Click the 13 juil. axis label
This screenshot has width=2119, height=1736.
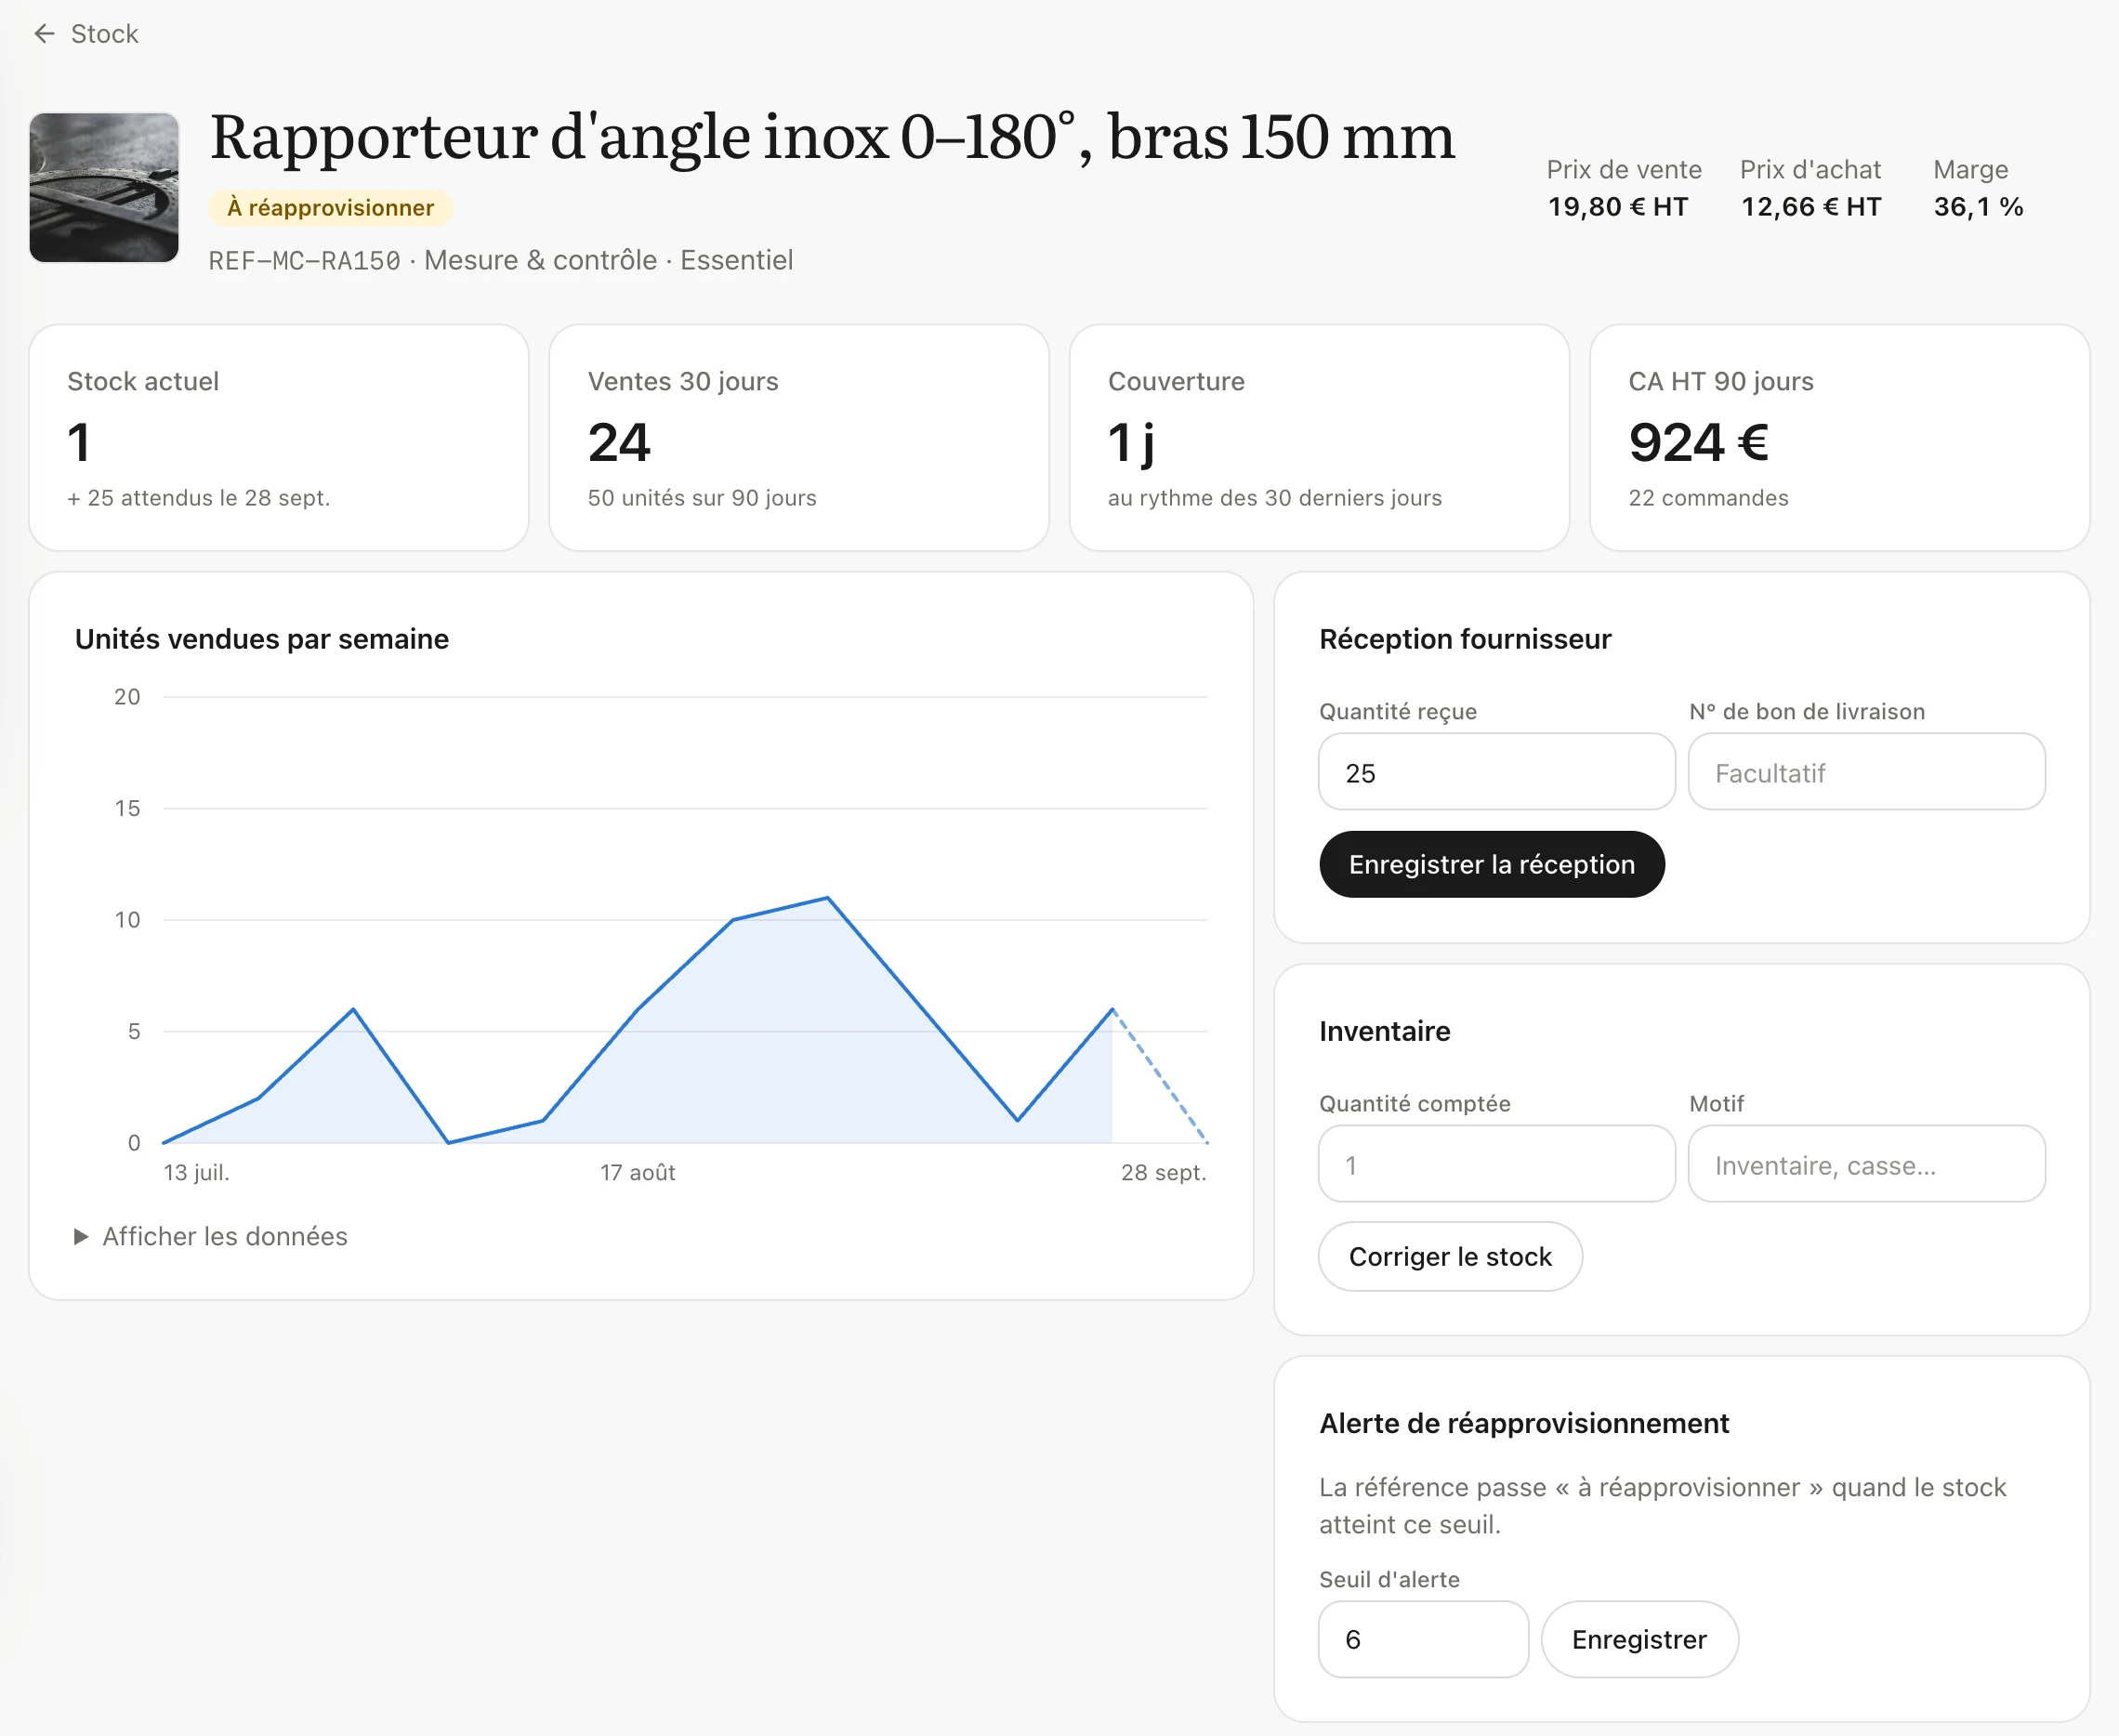[196, 1172]
